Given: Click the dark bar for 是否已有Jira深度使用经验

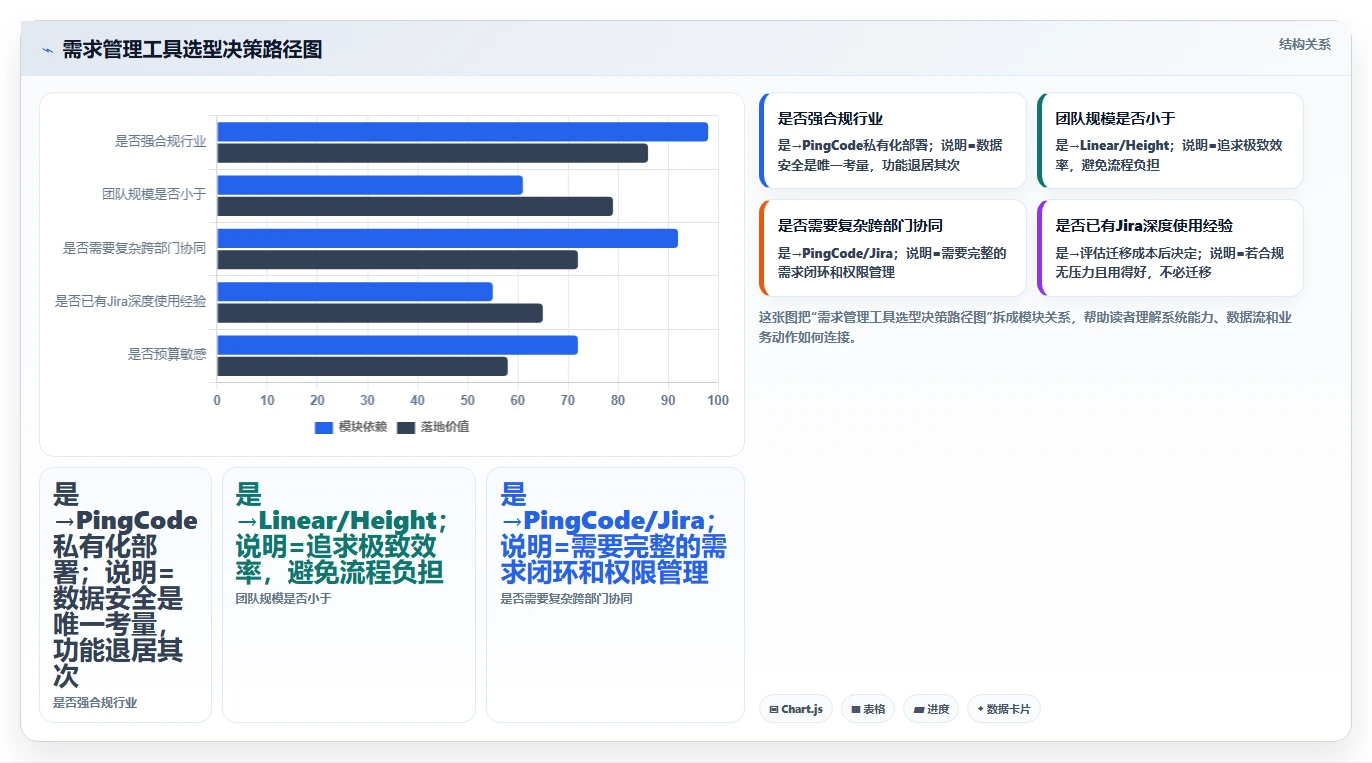Looking at the screenshot, I should pos(380,313).
